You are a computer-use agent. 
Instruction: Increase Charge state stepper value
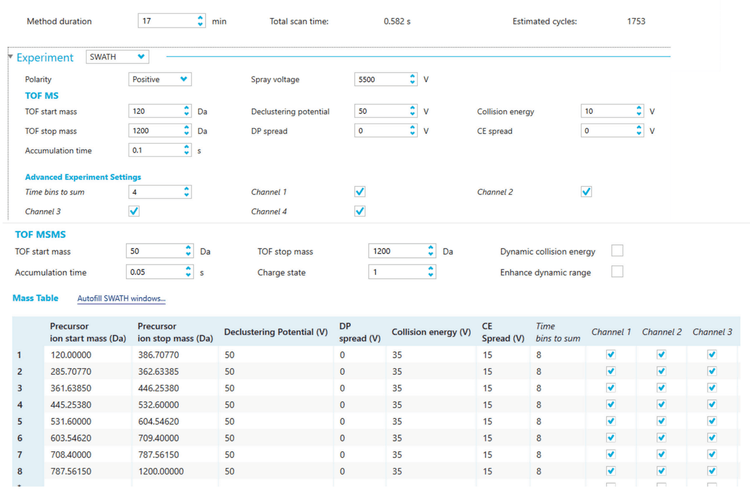[x=431, y=268]
